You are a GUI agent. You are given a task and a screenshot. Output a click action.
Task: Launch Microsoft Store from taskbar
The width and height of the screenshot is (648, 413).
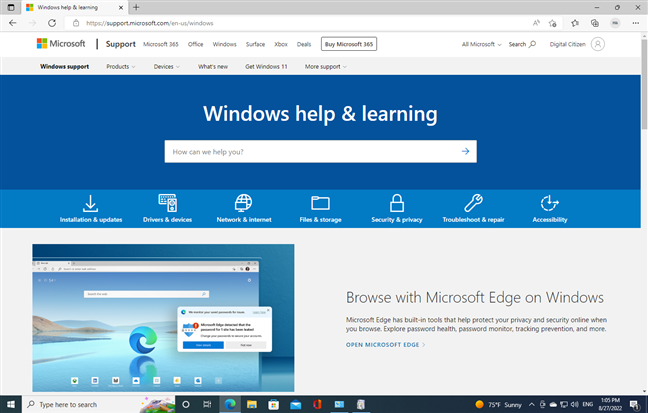tap(274, 404)
